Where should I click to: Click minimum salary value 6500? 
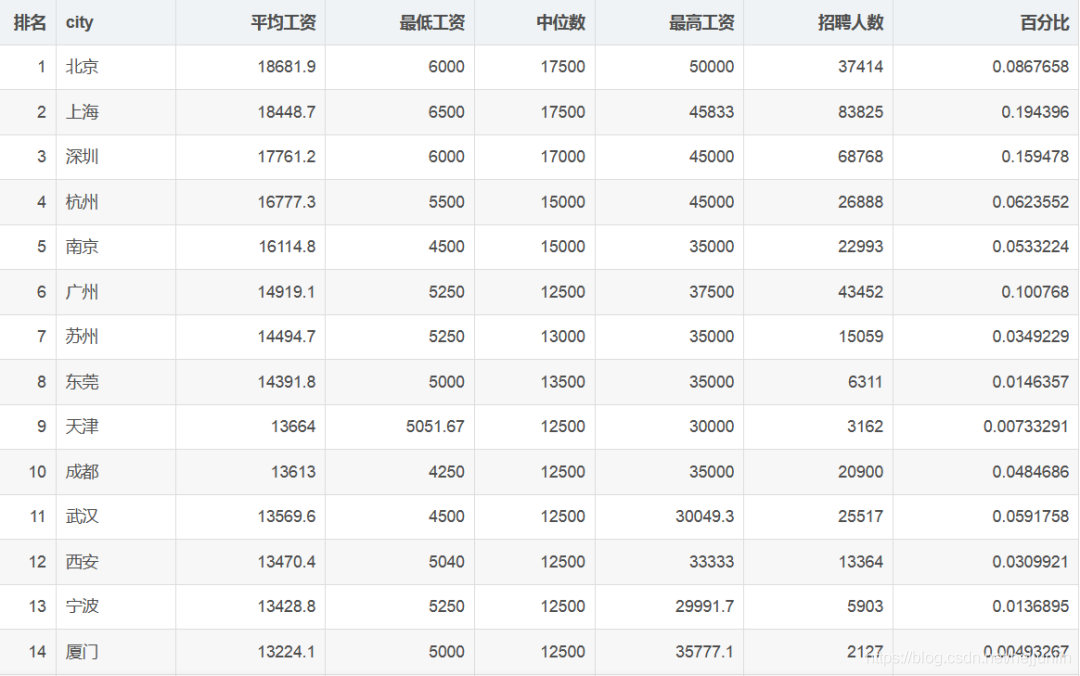[x=446, y=112]
